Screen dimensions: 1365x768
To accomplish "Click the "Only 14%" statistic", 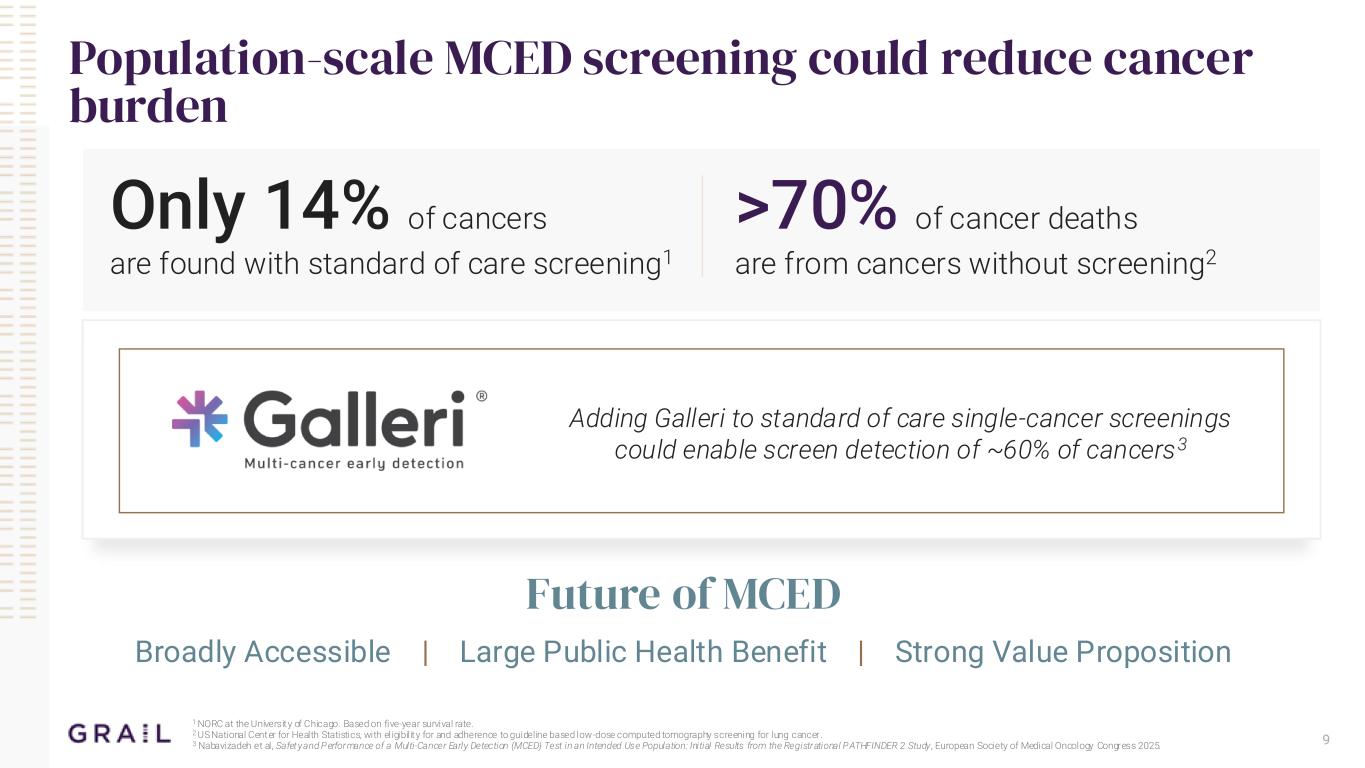I will tap(249, 206).
